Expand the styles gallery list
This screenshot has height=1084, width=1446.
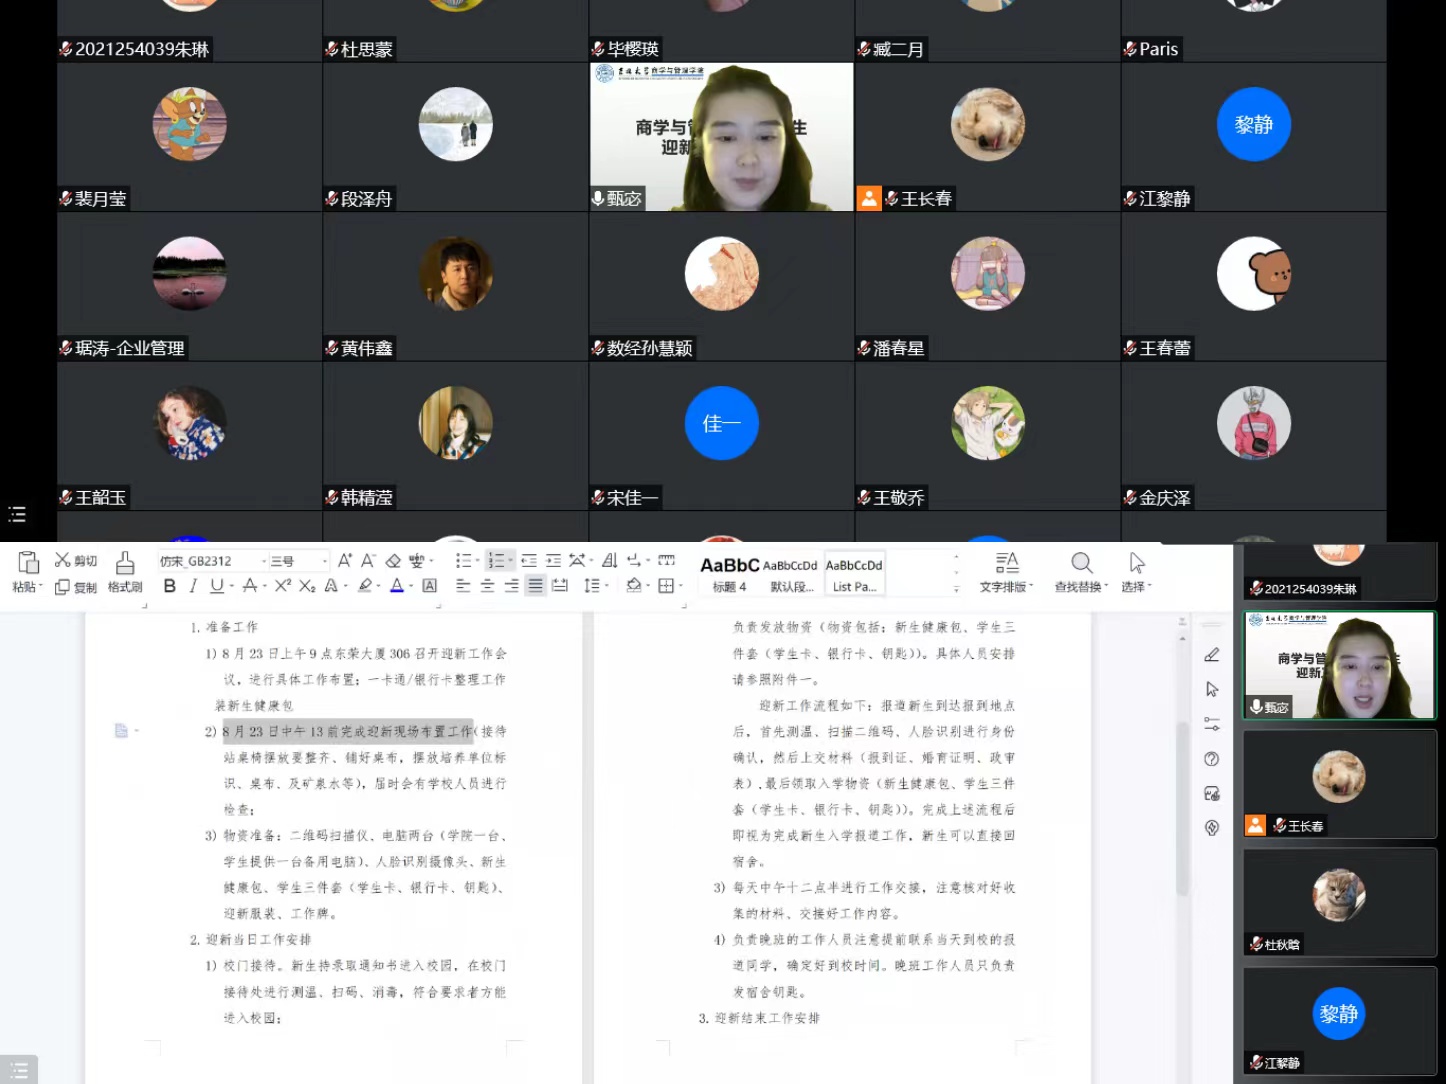click(956, 589)
